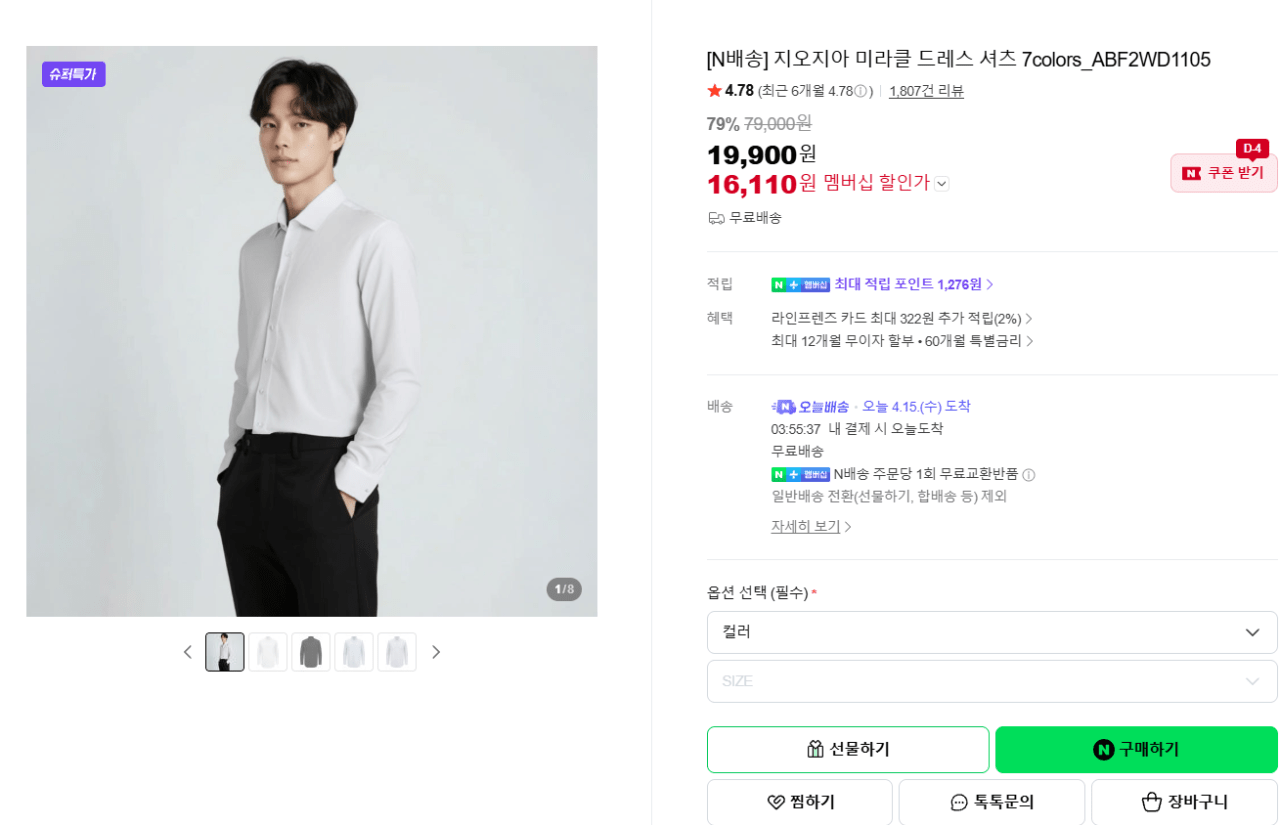This screenshot has width=1280, height=825.
Task: Click the 선물하기 gift button
Action: coord(847,749)
